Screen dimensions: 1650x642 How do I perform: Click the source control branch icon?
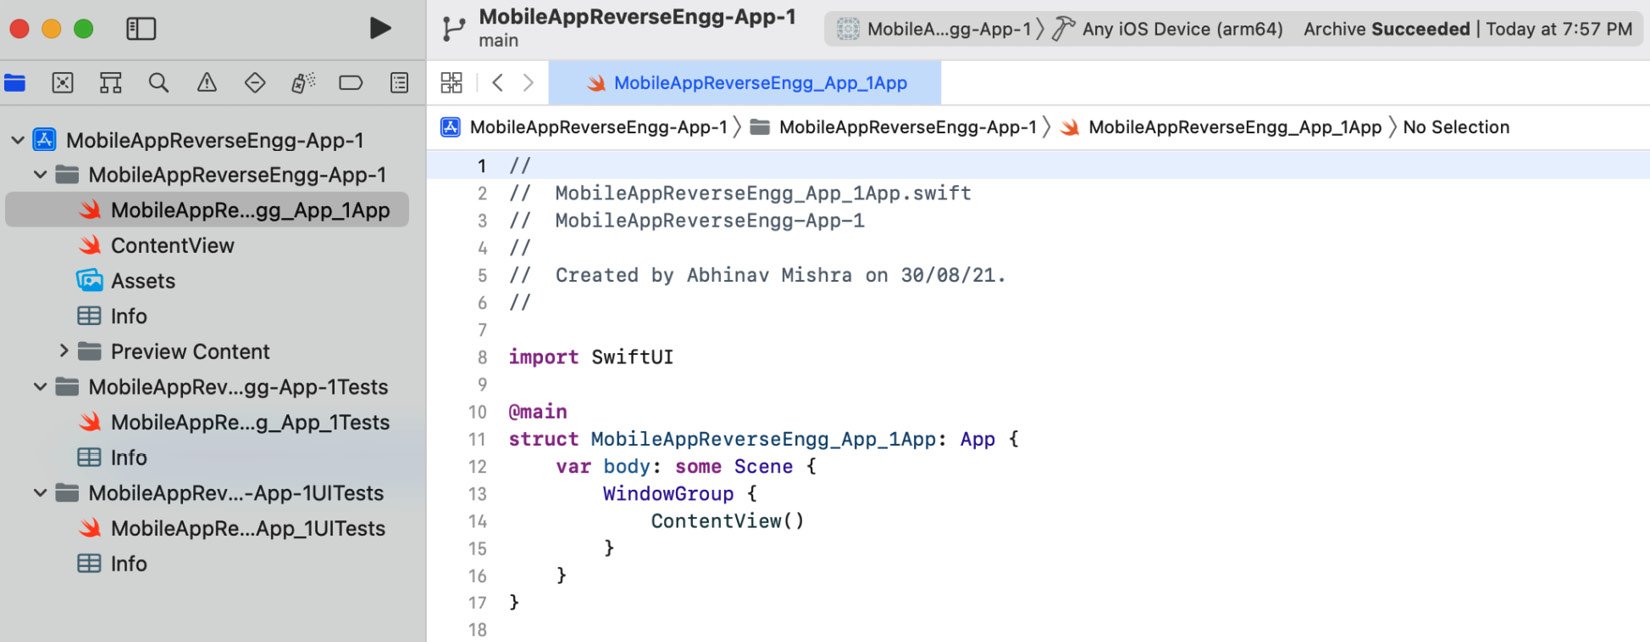click(x=453, y=29)
